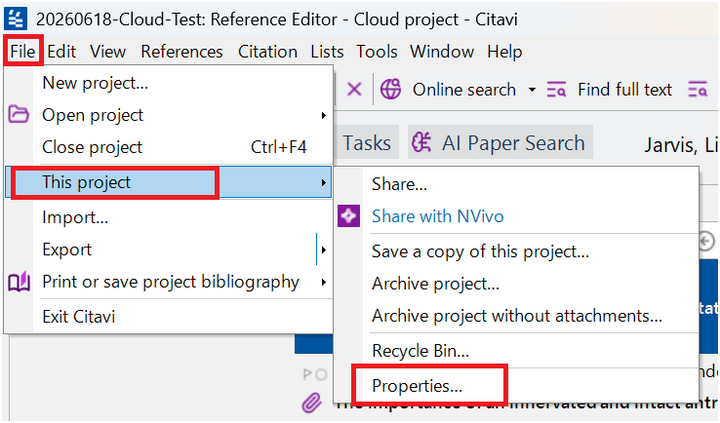Click the AI Paper Search icon
This screenshot has width=720, height=423.
(x=421, y=142)
